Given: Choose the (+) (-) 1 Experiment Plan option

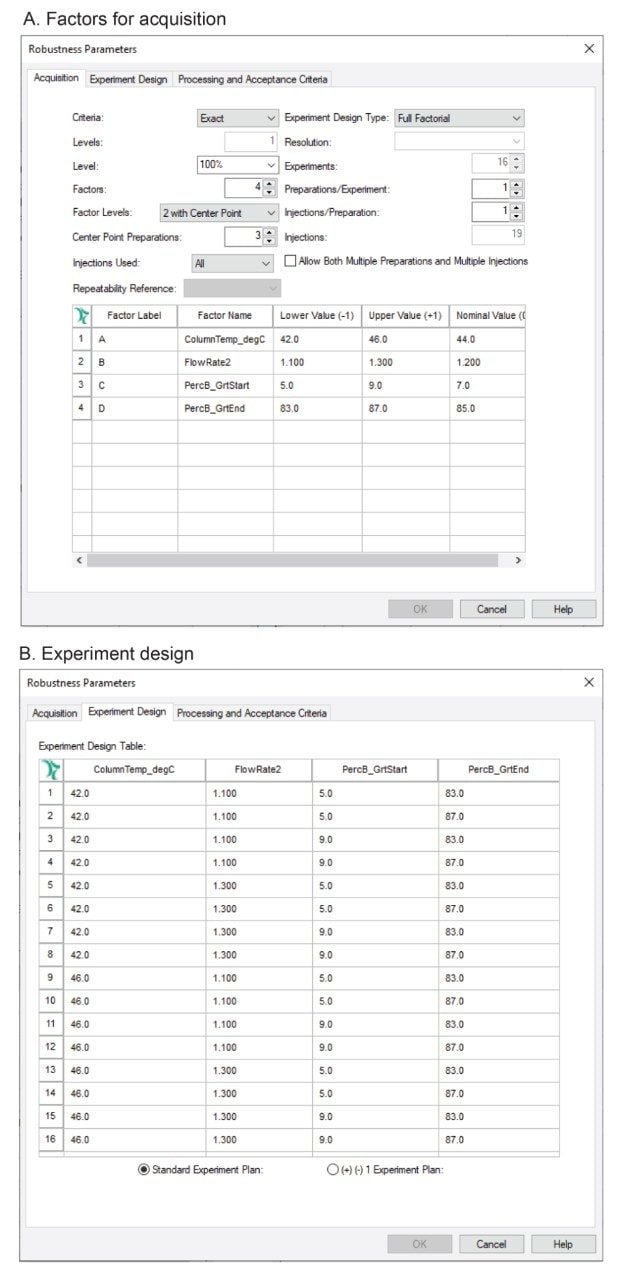Looking at the screenshot, I should pos(333,1170).
